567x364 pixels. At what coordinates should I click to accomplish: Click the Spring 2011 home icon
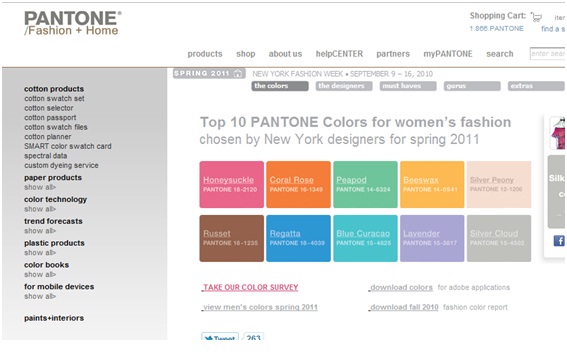point(238,73)
